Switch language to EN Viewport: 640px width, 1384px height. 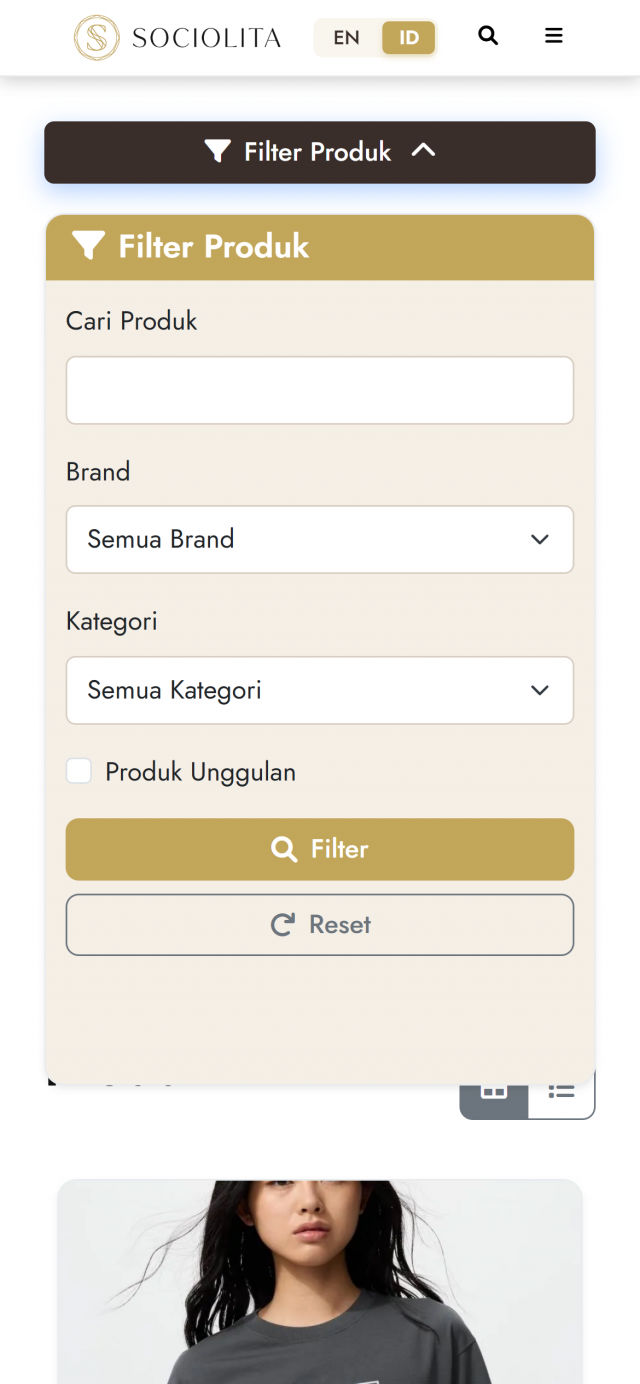(x=347, y=37)
